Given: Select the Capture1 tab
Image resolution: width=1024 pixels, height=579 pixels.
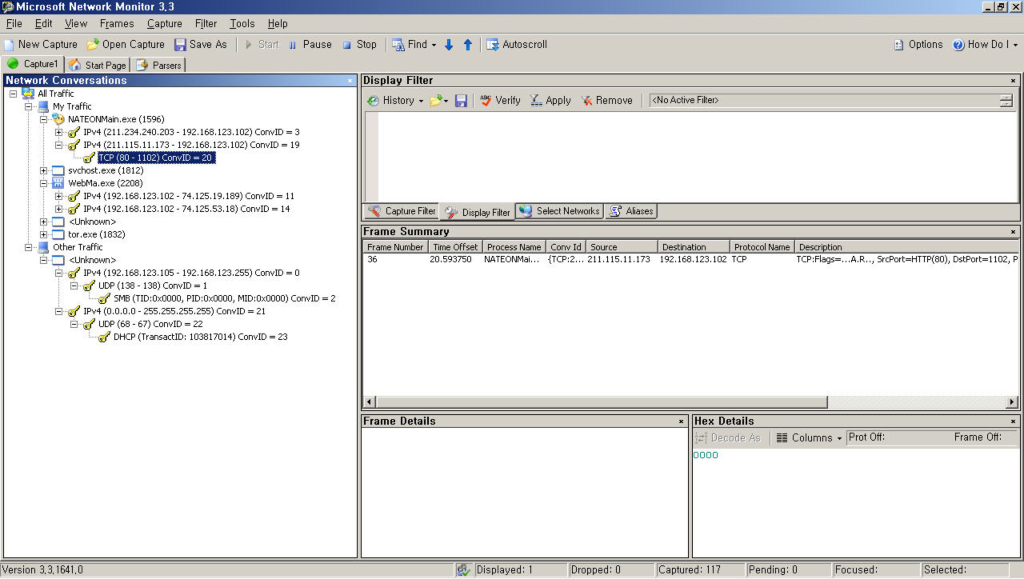Looking at the screenshot, I should click(33, 64).
